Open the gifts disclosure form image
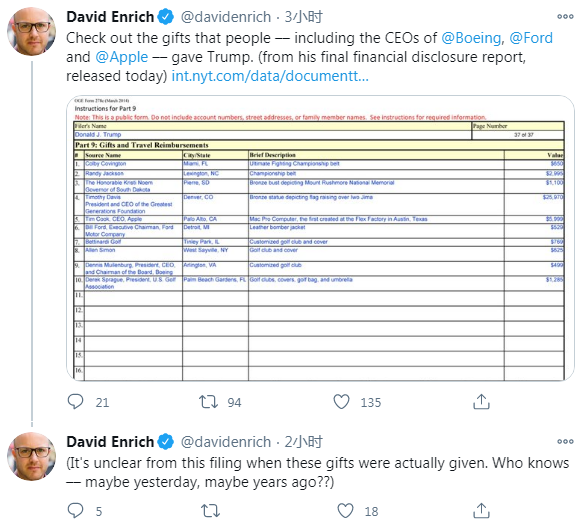582x524 pixels. point(320,238)
